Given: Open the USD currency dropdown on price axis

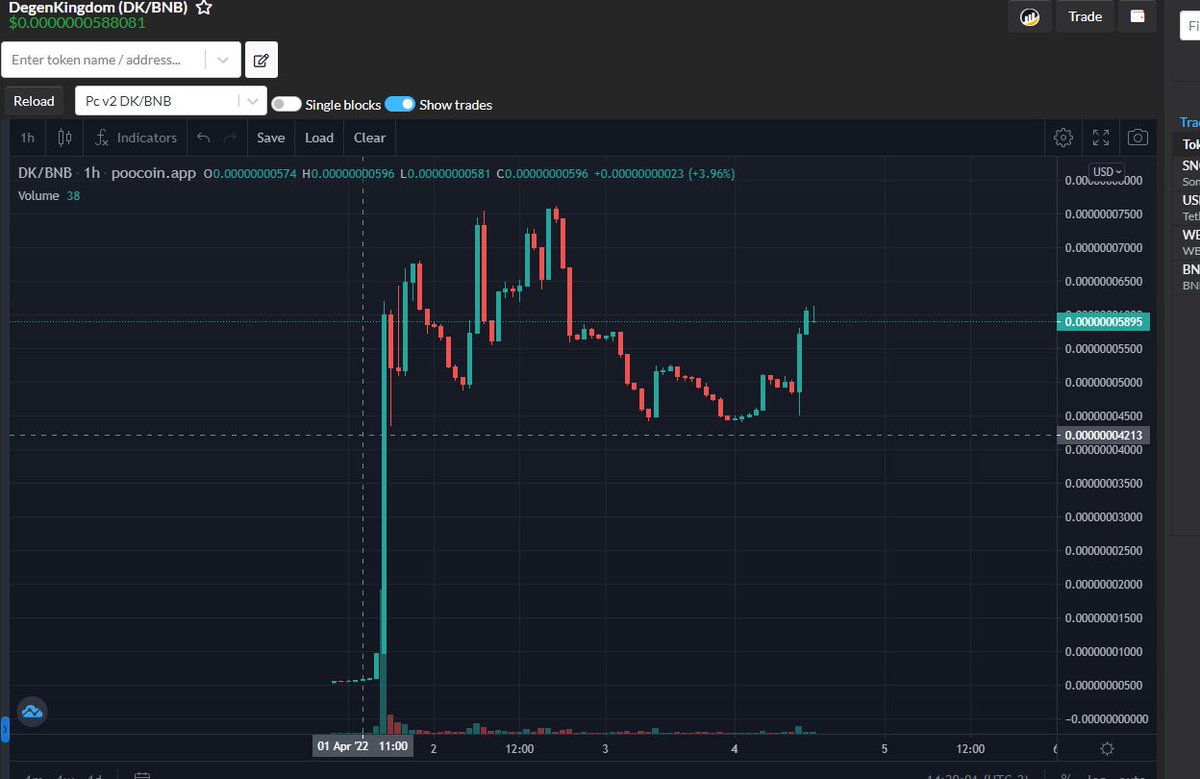Looking at the screenshot, I should pos(1105,171).
